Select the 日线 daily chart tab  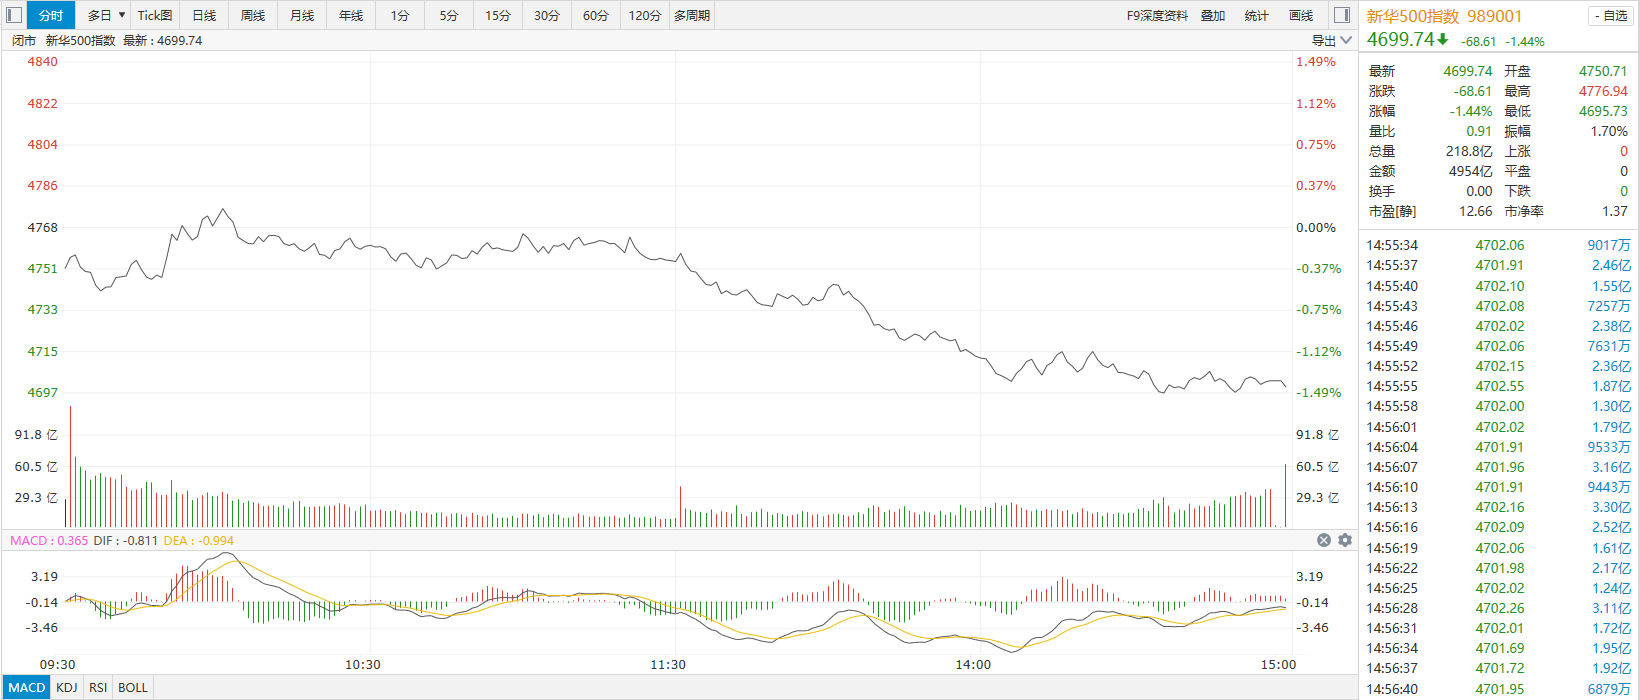(204, 15)
